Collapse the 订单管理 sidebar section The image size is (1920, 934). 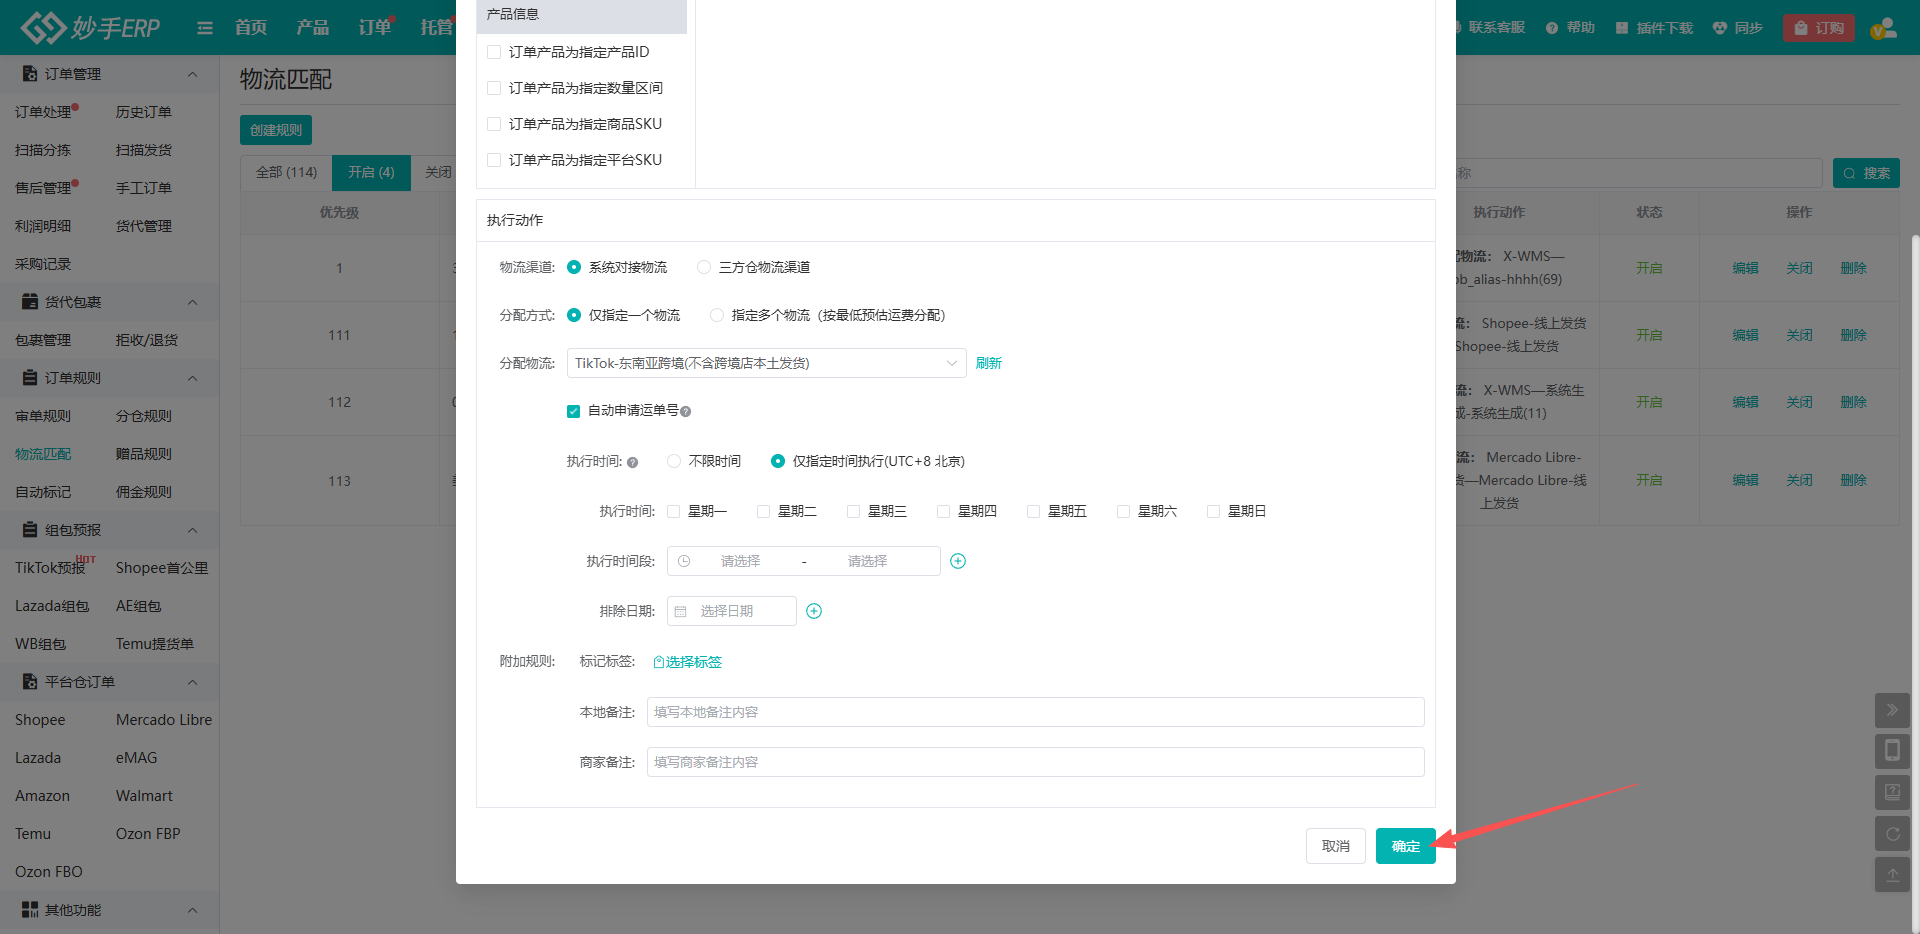click(192, 74)
